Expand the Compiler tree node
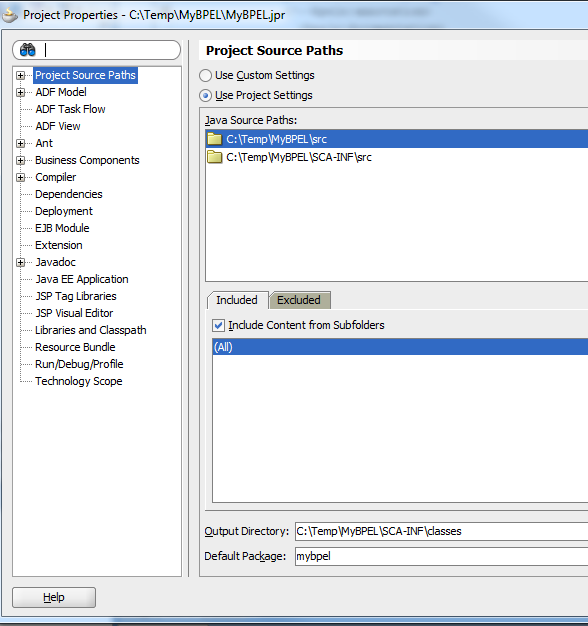This screenshot has width=588, height=626. 20,178
